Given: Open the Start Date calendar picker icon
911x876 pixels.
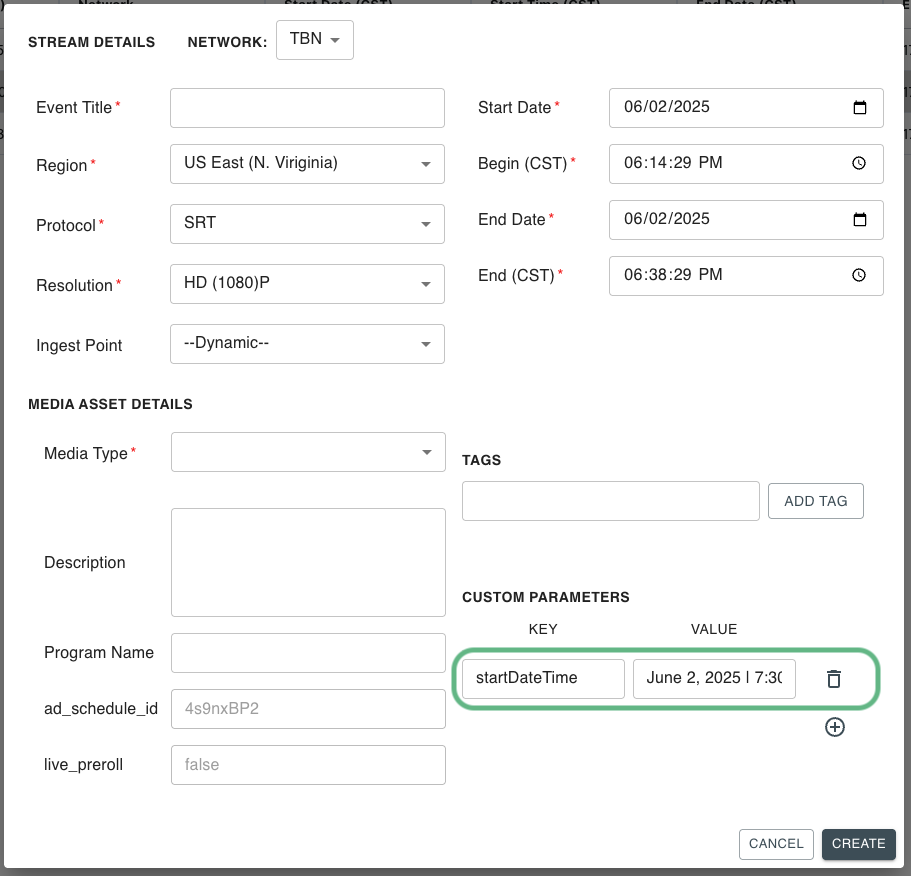Looking at the screenshot, I should tap(859, 108).
